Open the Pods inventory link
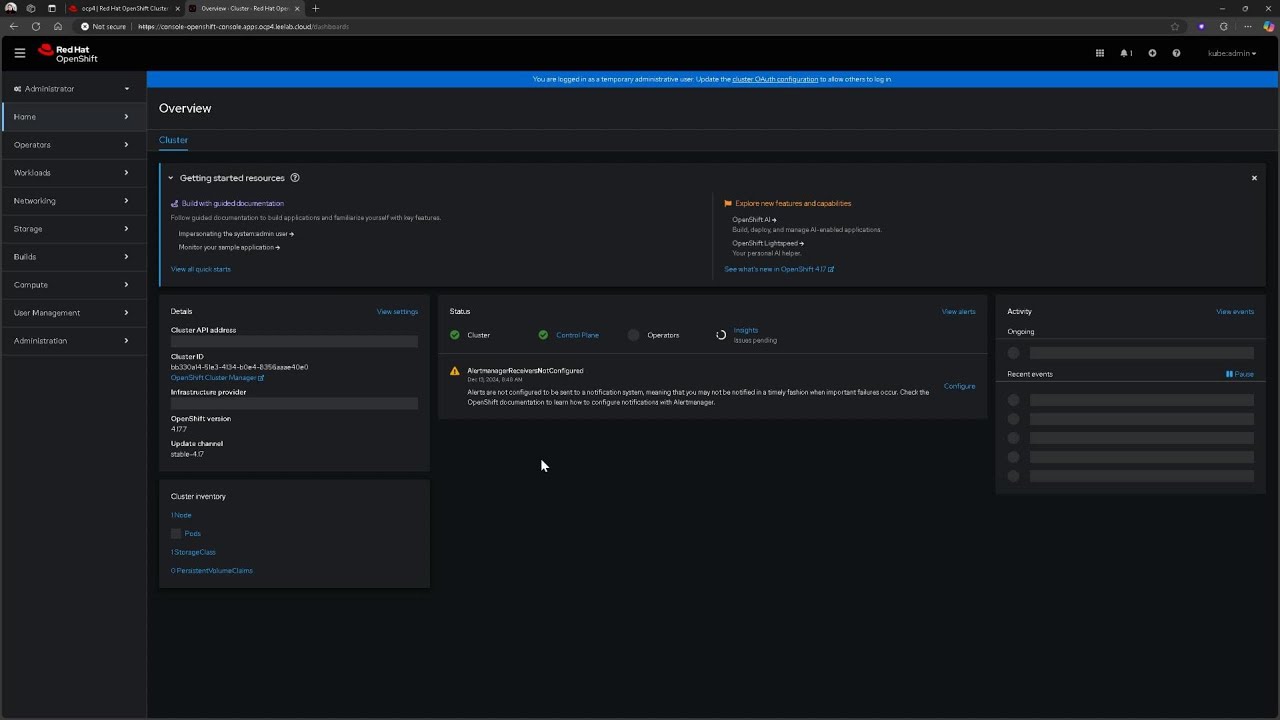This screenshot has width=1280, height=720. click(x=192, y=534)
